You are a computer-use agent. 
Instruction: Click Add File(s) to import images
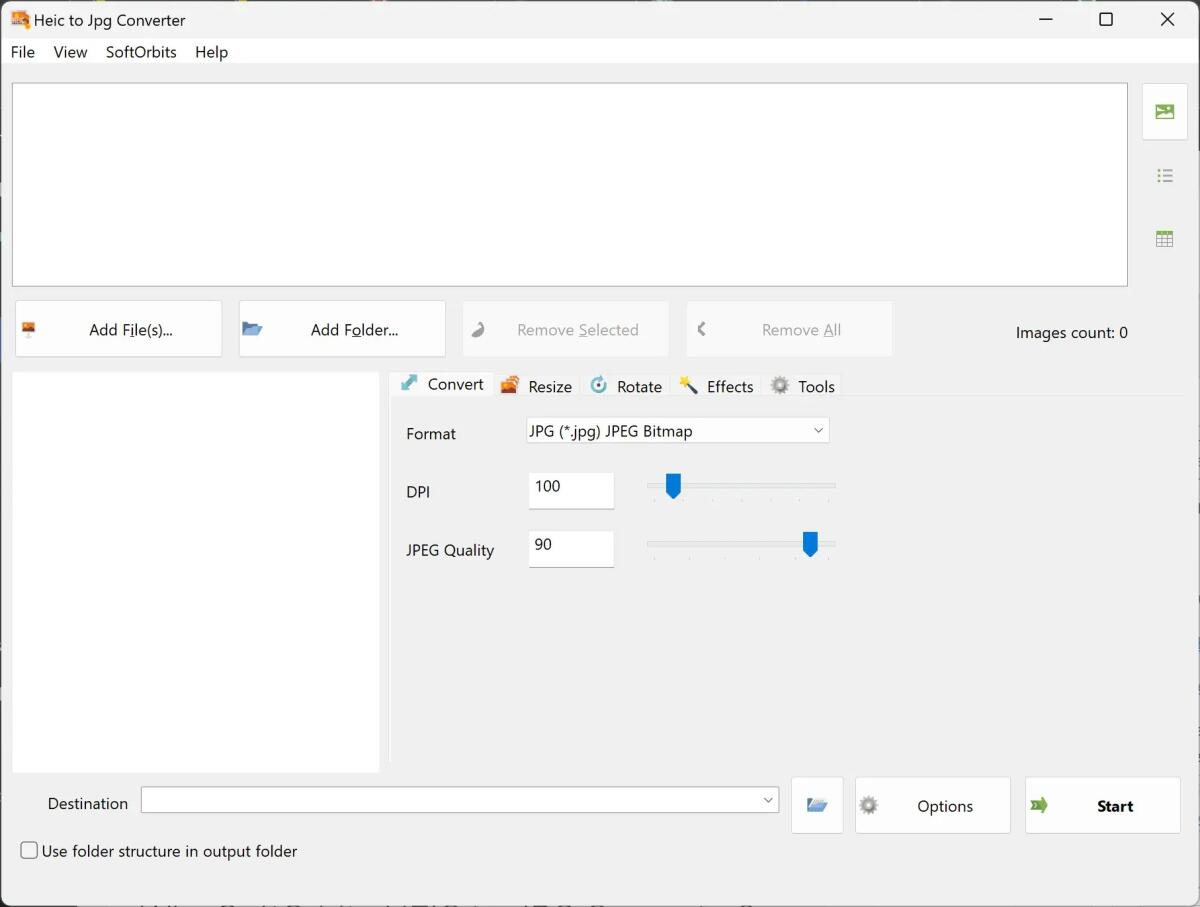(118, 328)
